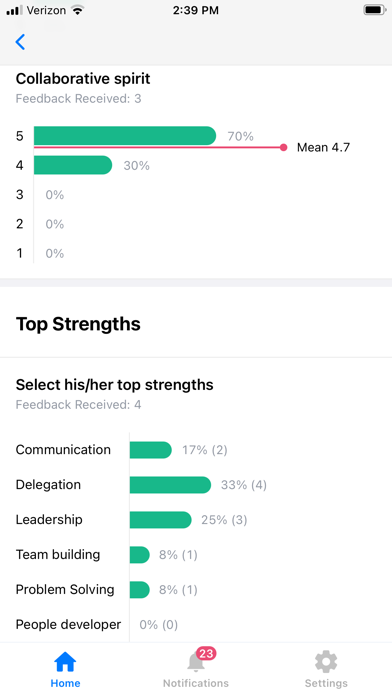Tap the cellular signal bars icon

click(14, 10)
